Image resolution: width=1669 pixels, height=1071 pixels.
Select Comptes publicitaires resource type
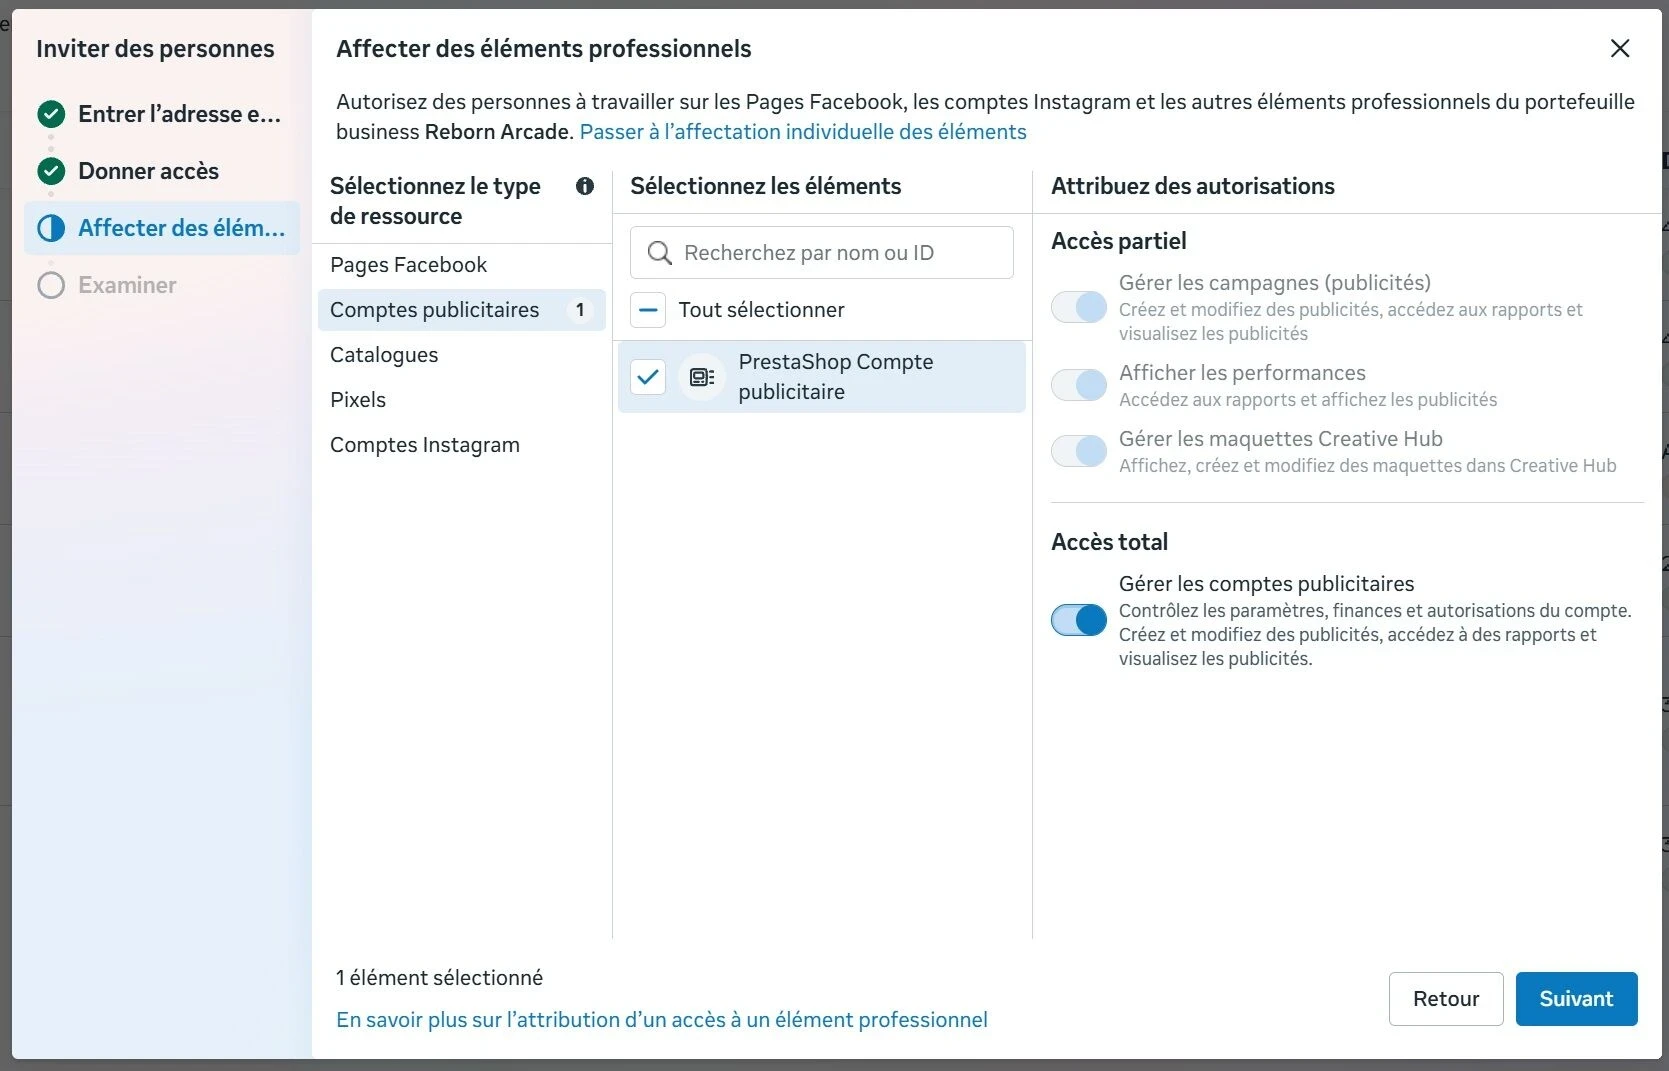coord(461,310)
